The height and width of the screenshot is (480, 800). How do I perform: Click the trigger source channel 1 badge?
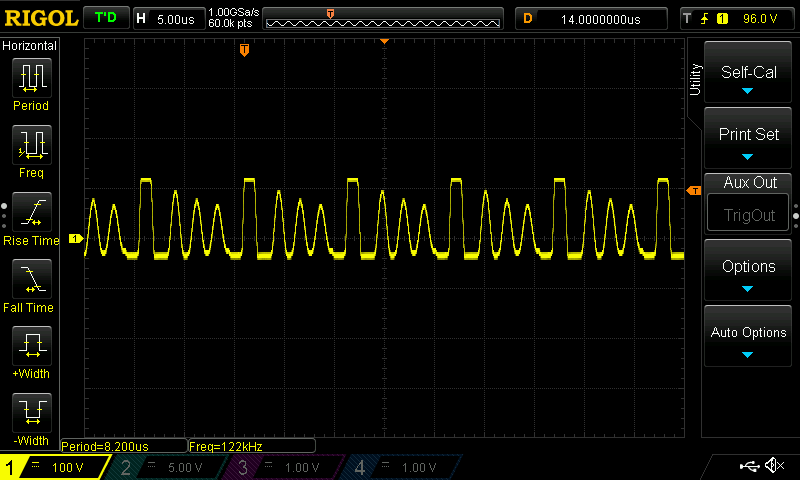click(722, 19)
